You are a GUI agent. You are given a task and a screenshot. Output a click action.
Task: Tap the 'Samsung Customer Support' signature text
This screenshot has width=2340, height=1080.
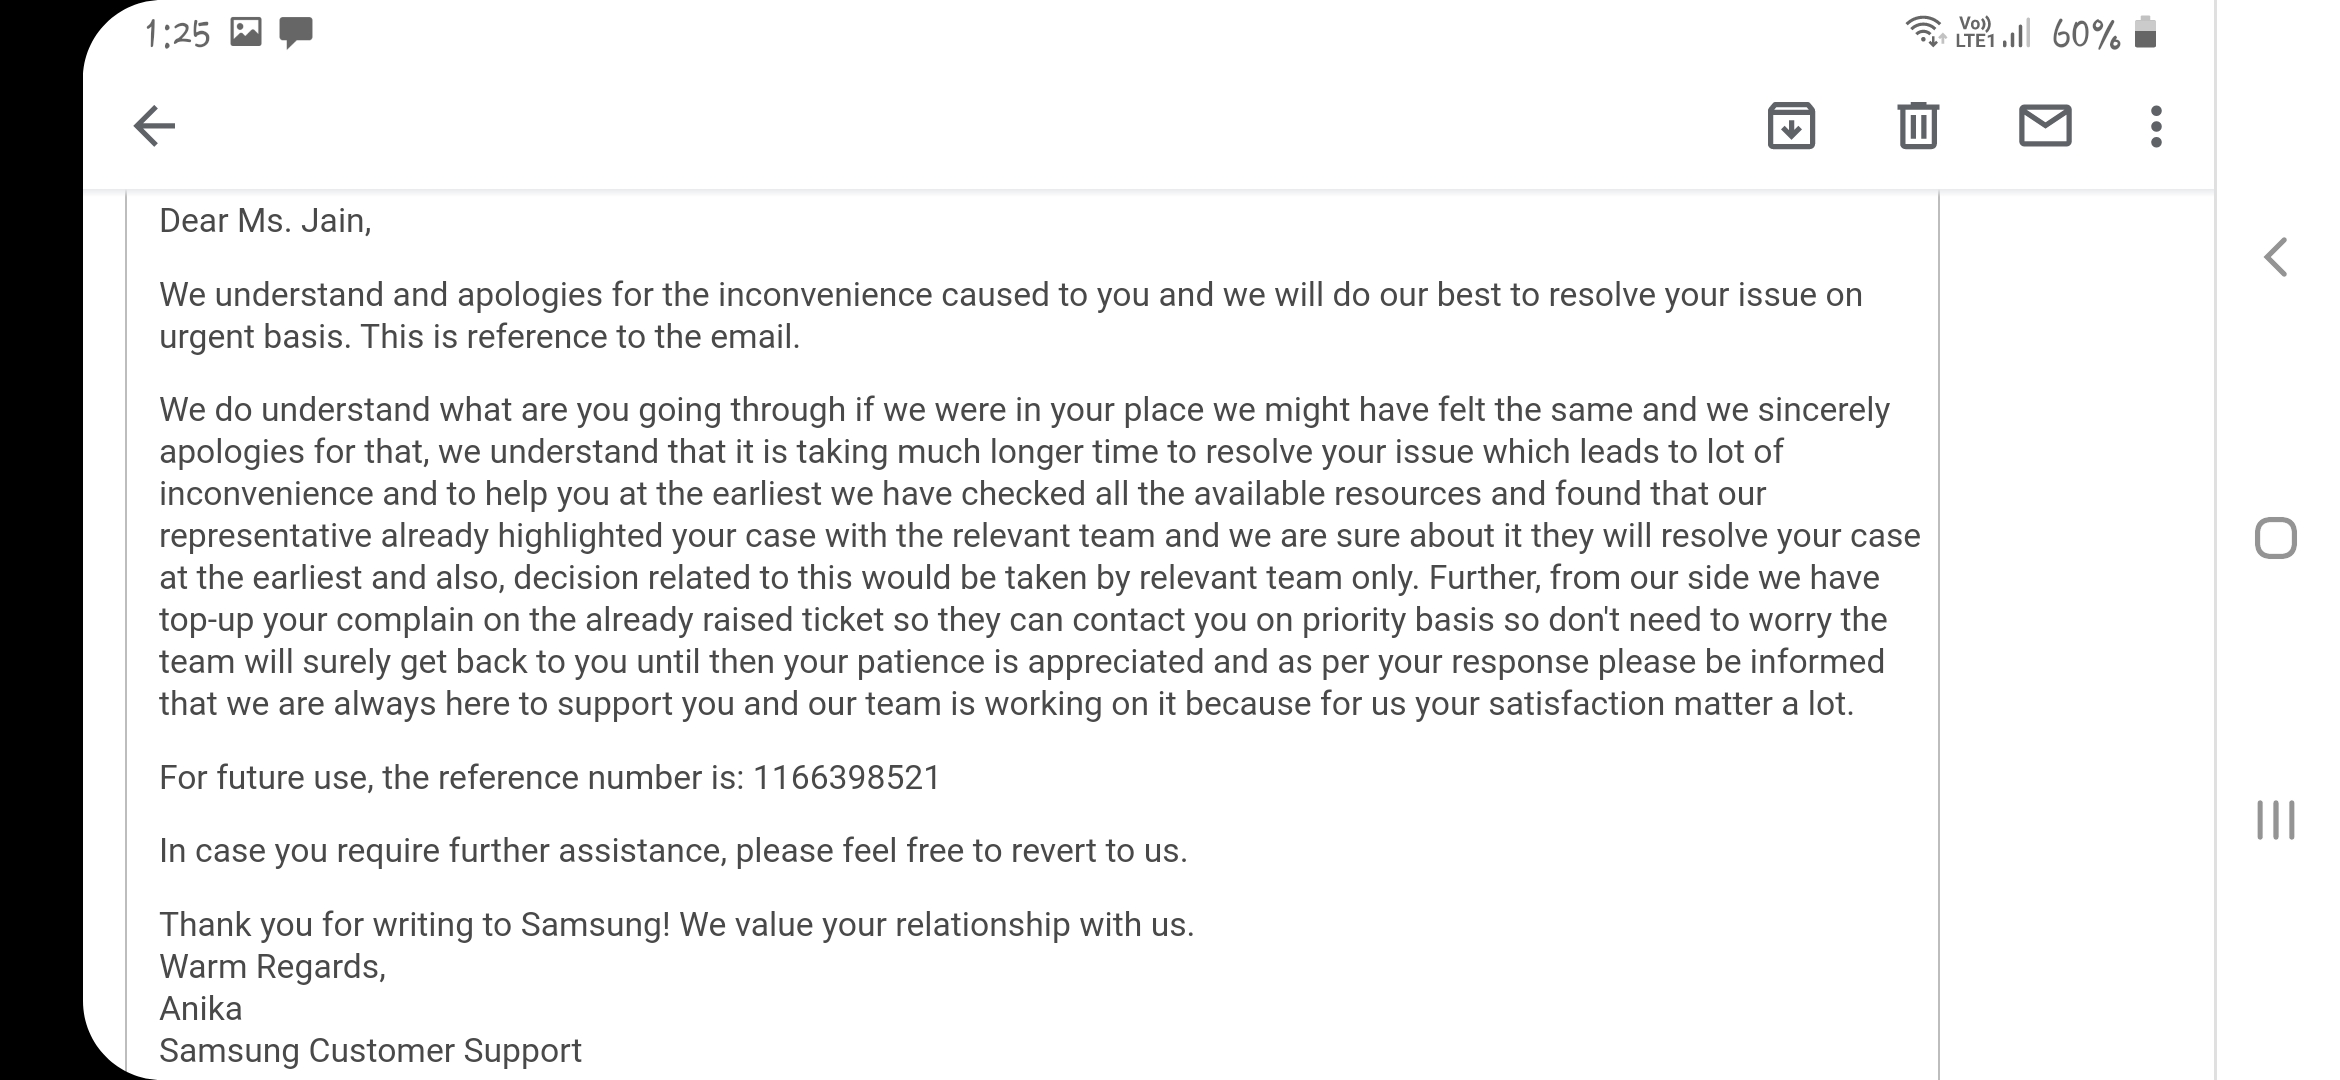[370, 1050]
